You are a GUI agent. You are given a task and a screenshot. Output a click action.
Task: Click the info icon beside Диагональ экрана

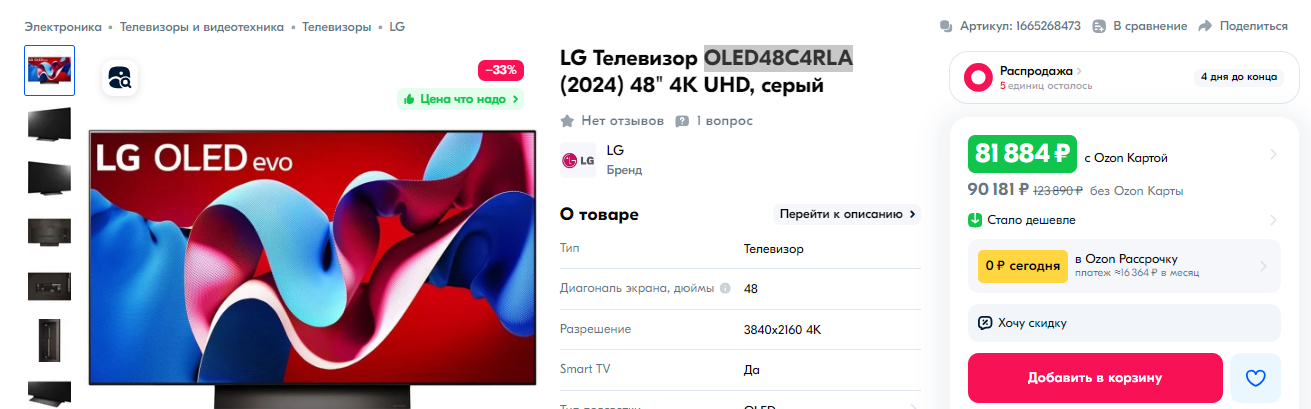coord(724,288)
